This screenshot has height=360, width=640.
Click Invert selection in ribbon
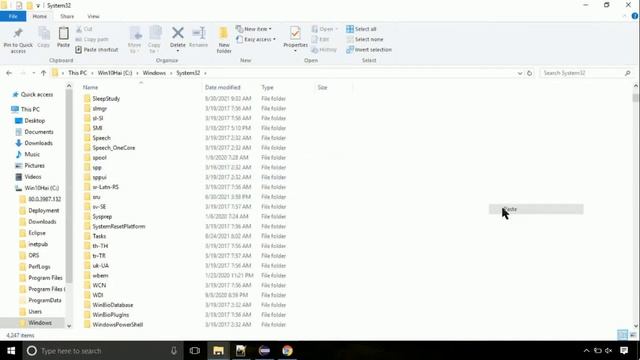[369, 49]
